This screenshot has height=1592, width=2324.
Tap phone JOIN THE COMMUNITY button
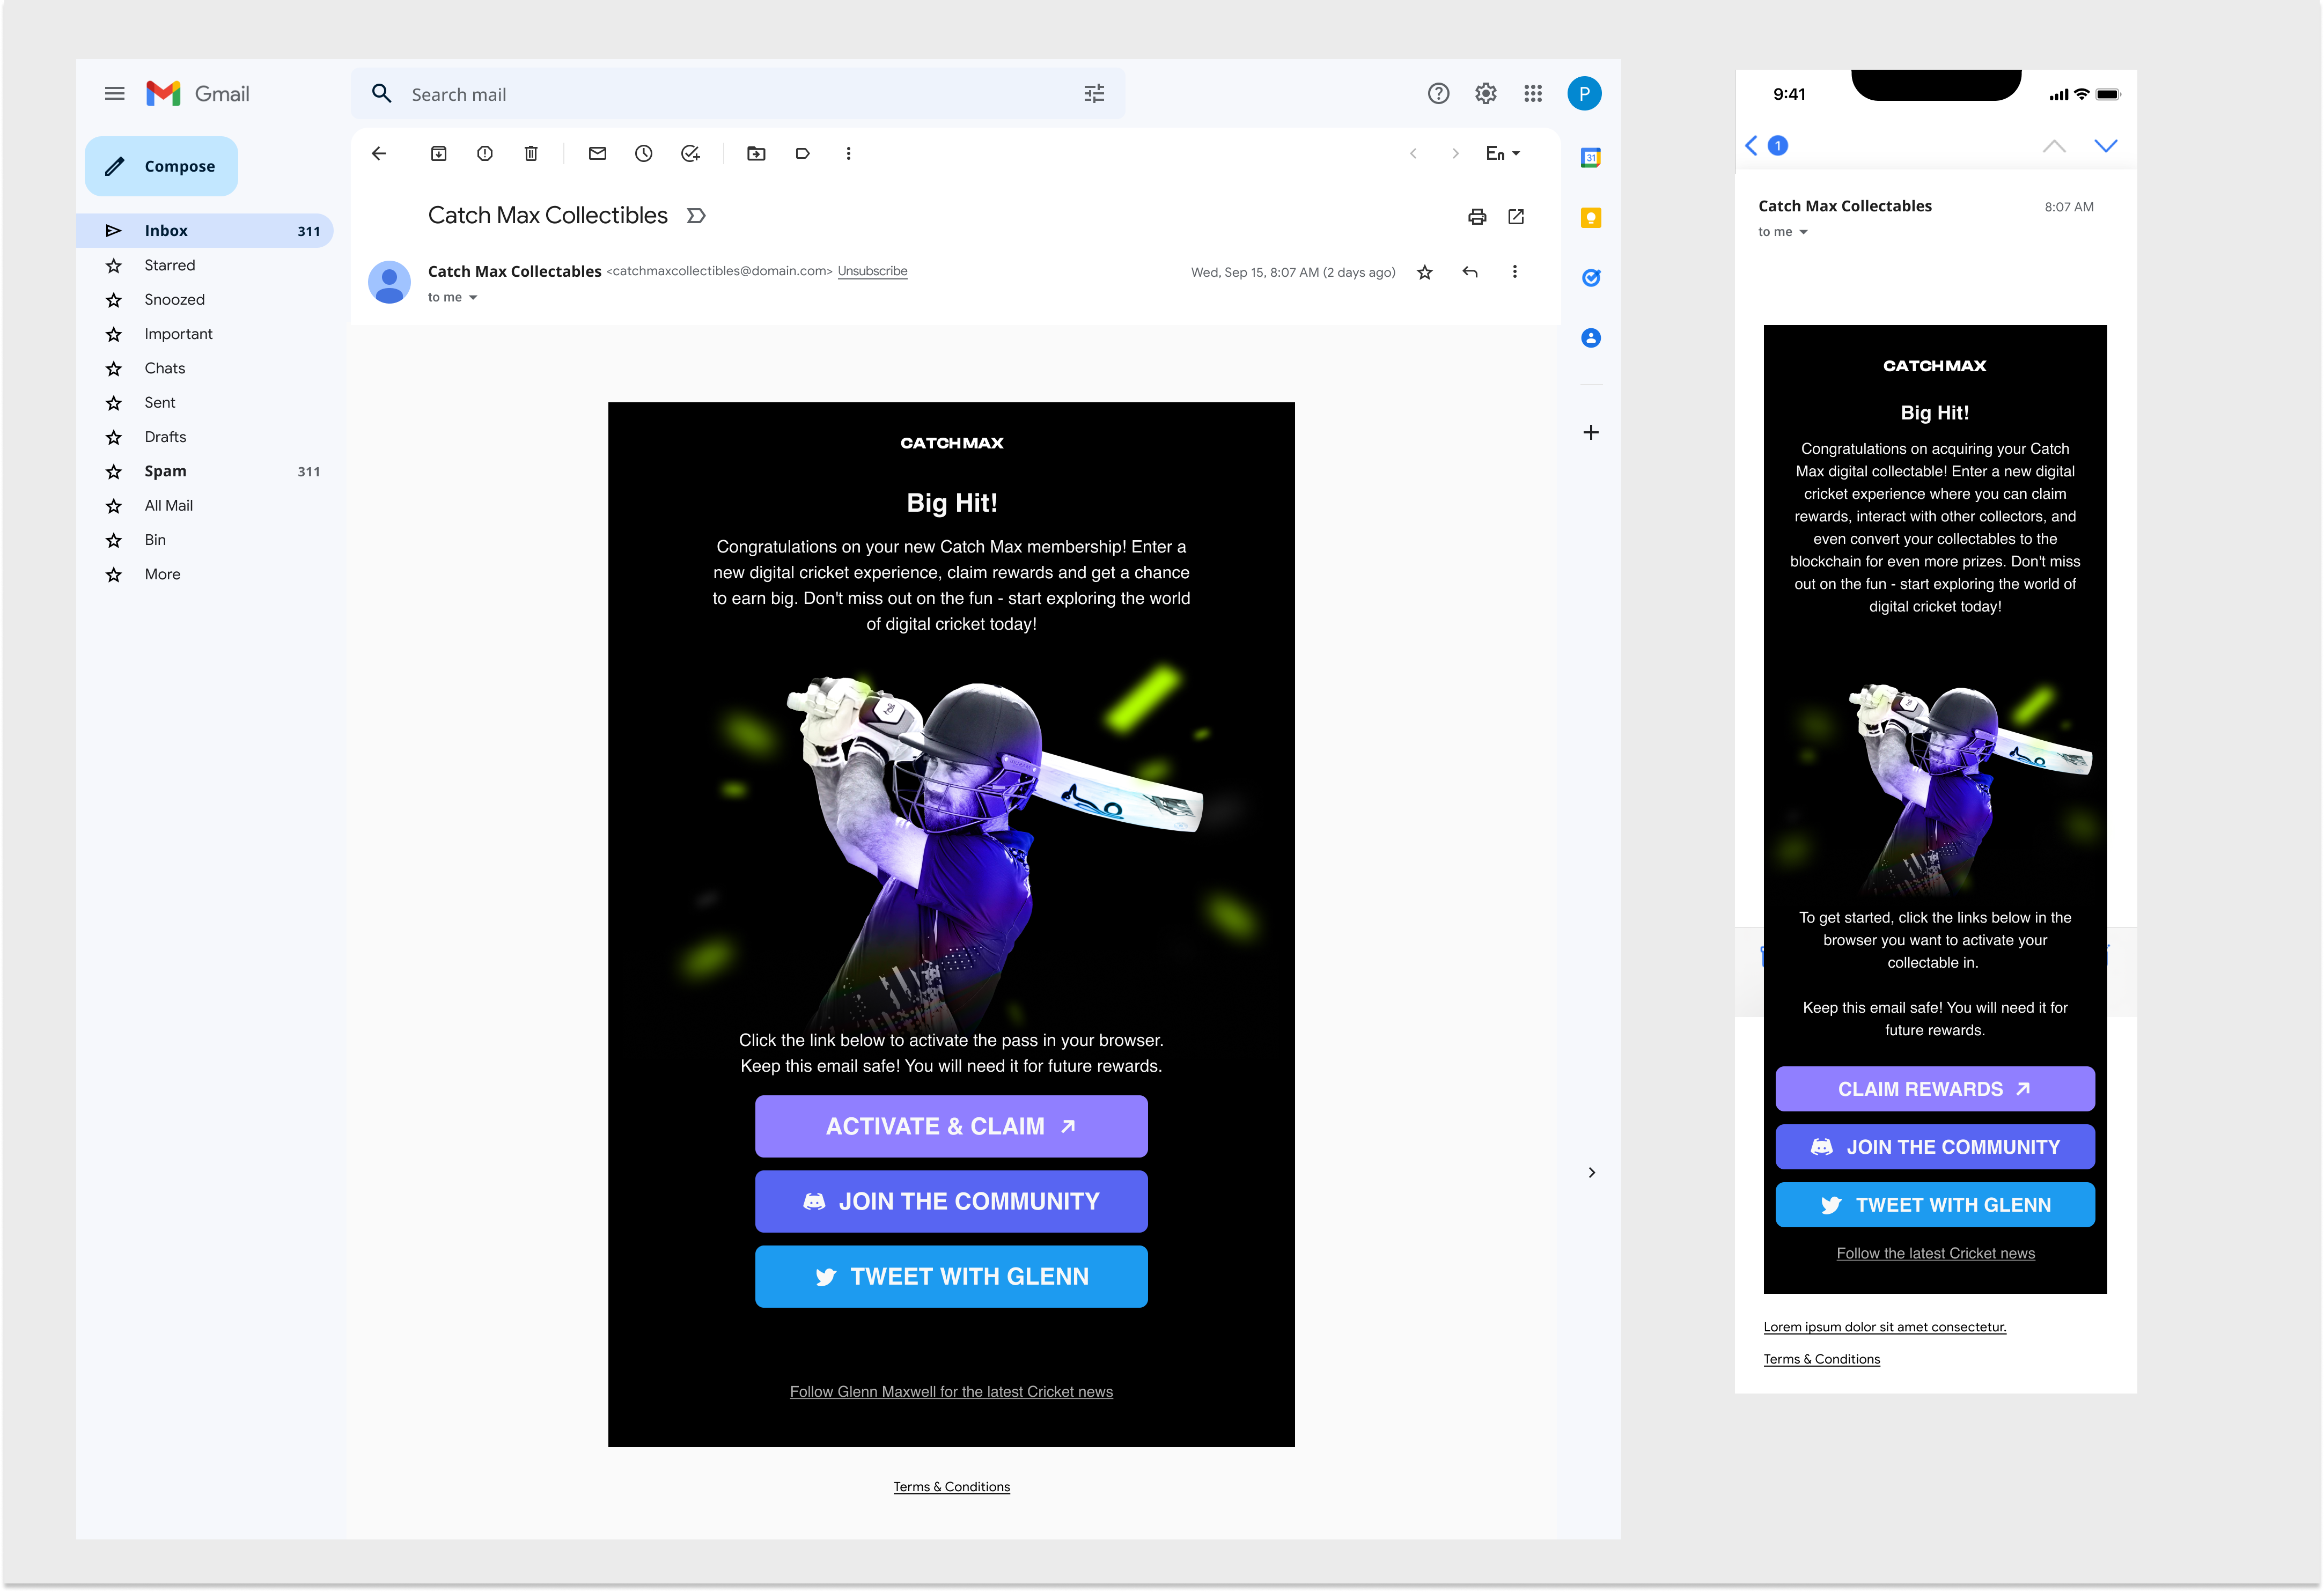click(x=1935, y=1147)
